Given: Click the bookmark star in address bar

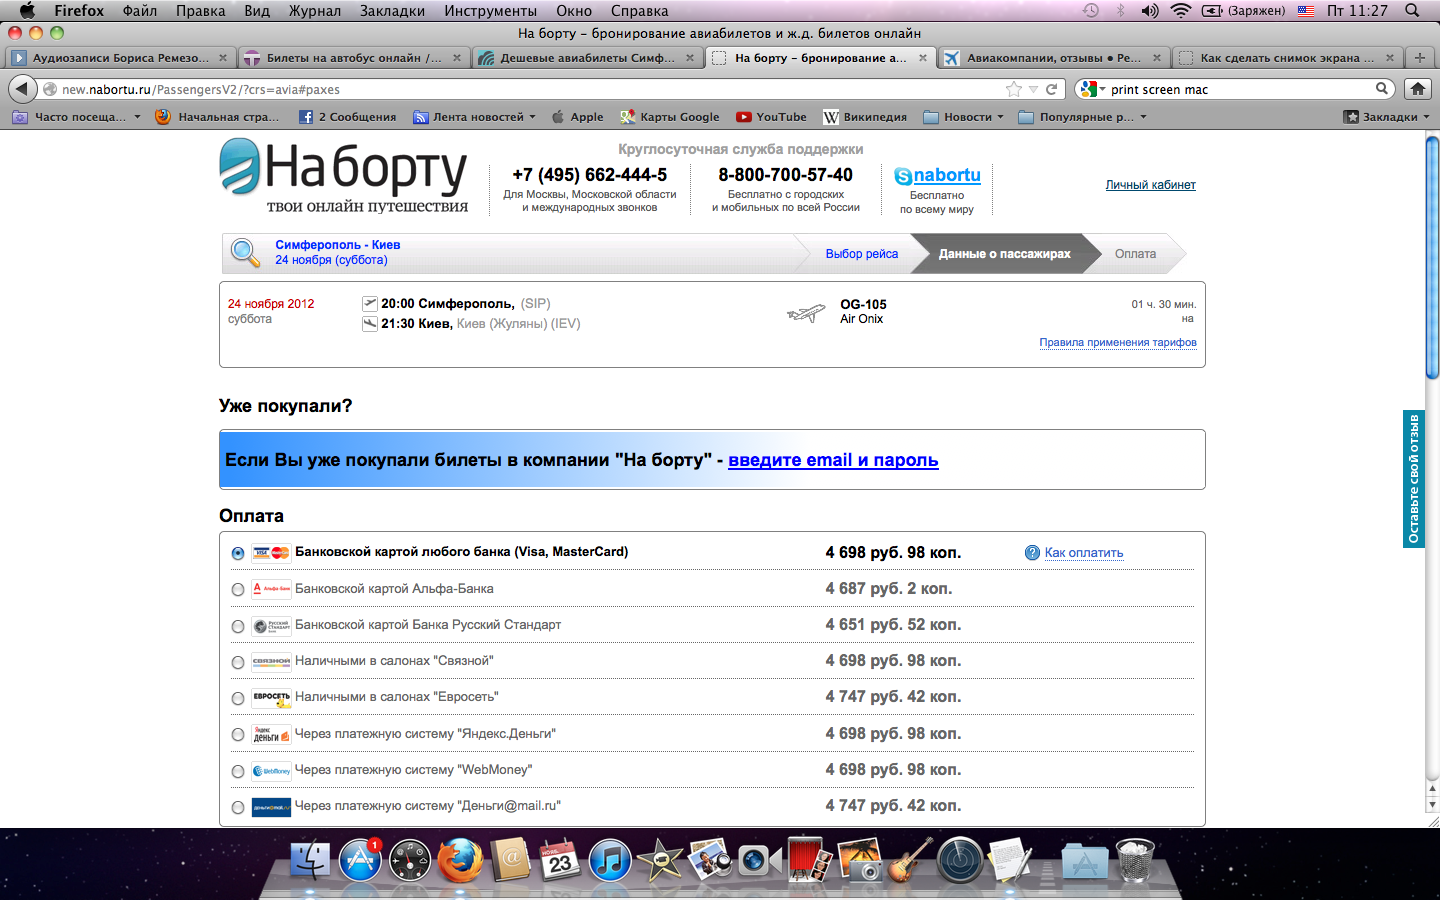Looking at the screenshot, I should (x=1014, y=89).
